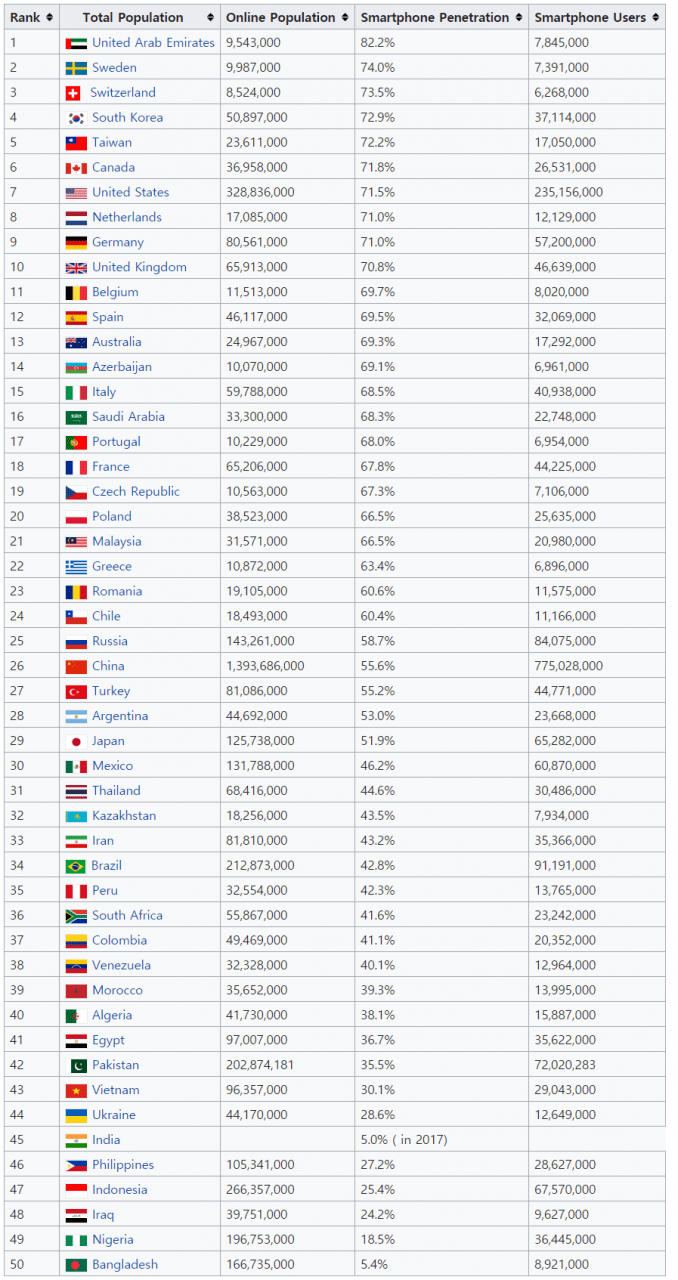
Task: Open the Switzerland country link
Action: point(123,93)
